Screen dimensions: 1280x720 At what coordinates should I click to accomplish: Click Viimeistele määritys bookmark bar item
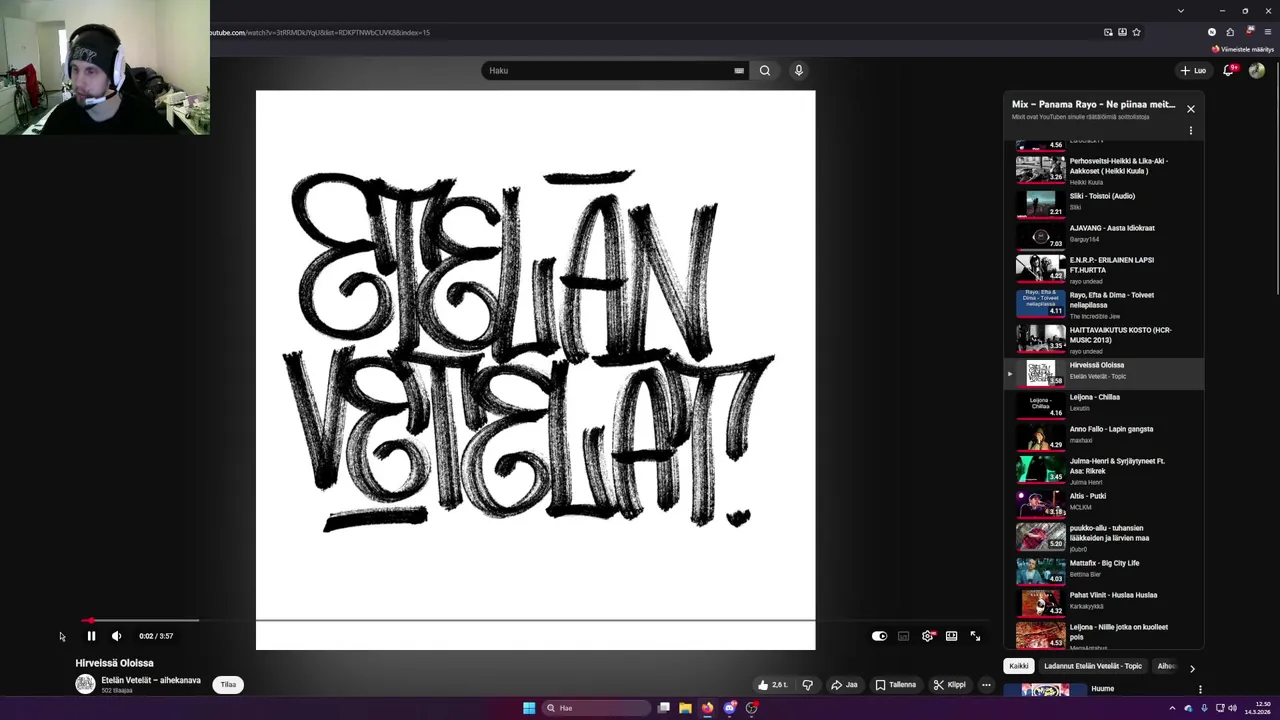(1243, 49)
